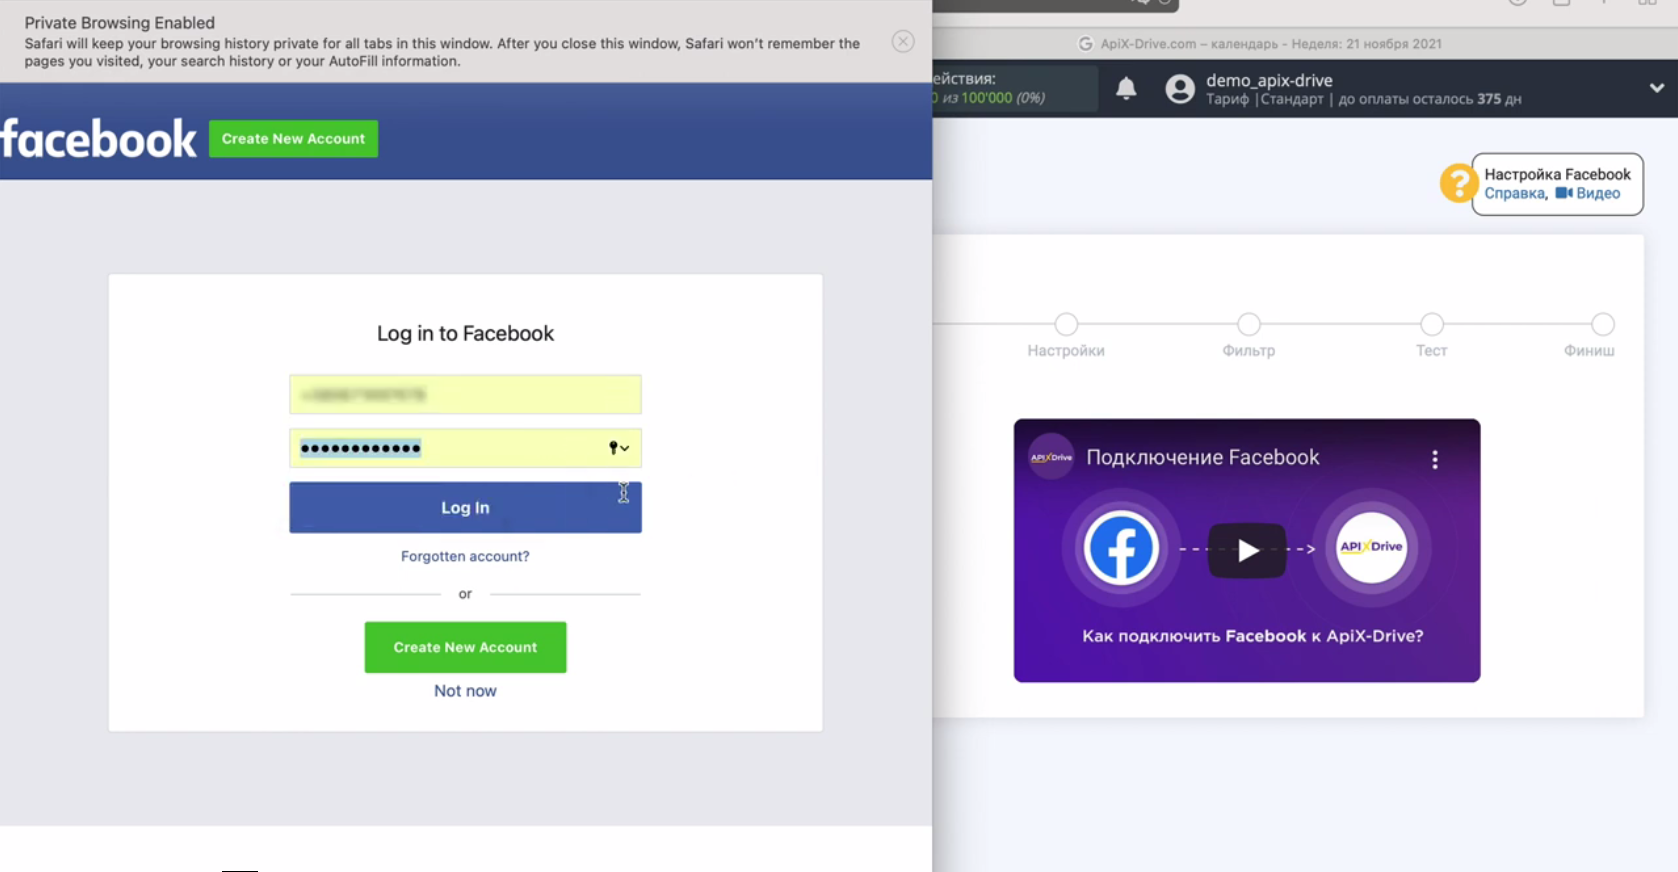Select the Настройки step circle

1066,324
